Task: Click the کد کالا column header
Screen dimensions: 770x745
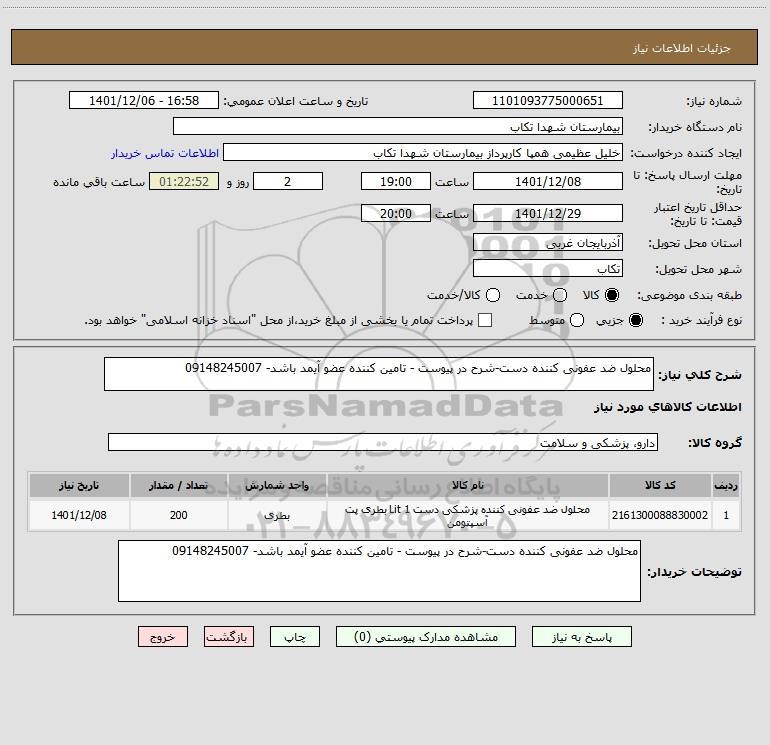Action: (x=660, y=486)
